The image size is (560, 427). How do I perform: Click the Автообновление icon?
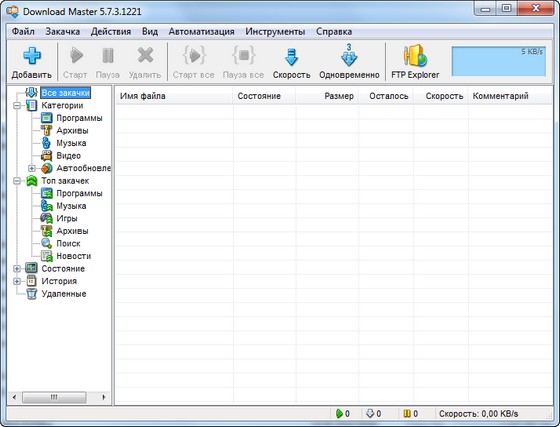[46, 168]
